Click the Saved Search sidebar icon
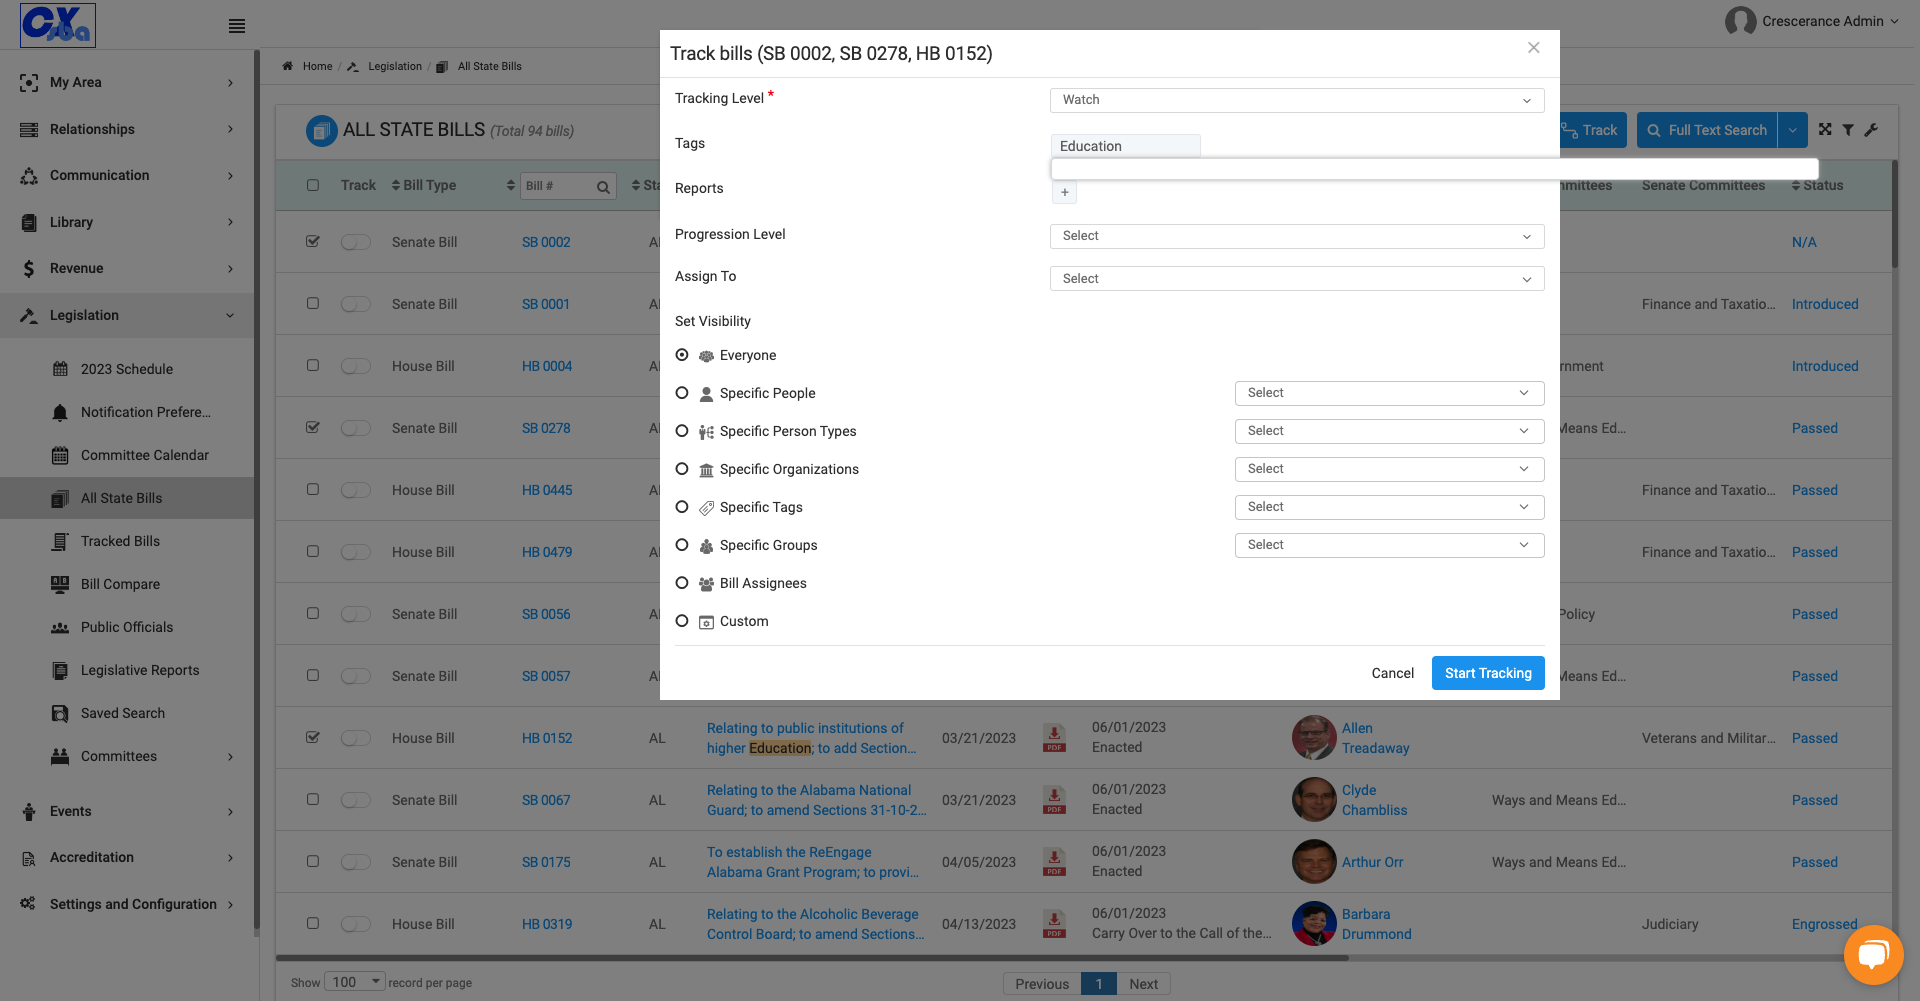The width and height of the screenshot is (1920, 1001). [60, 713]
